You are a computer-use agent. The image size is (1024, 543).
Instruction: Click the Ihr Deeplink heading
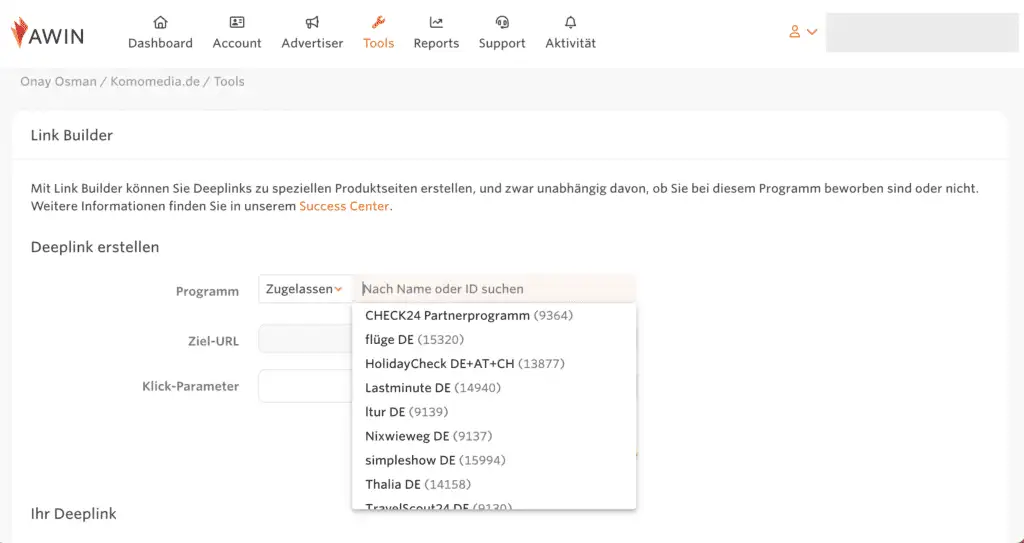74,514
